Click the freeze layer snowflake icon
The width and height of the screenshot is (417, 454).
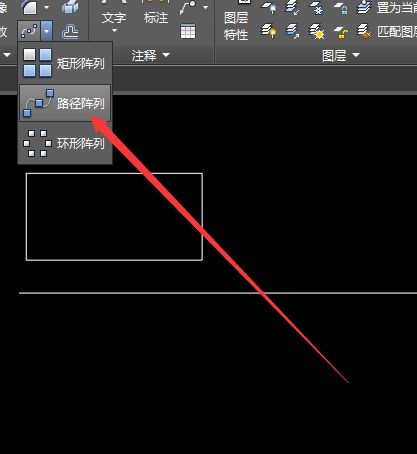316,7
